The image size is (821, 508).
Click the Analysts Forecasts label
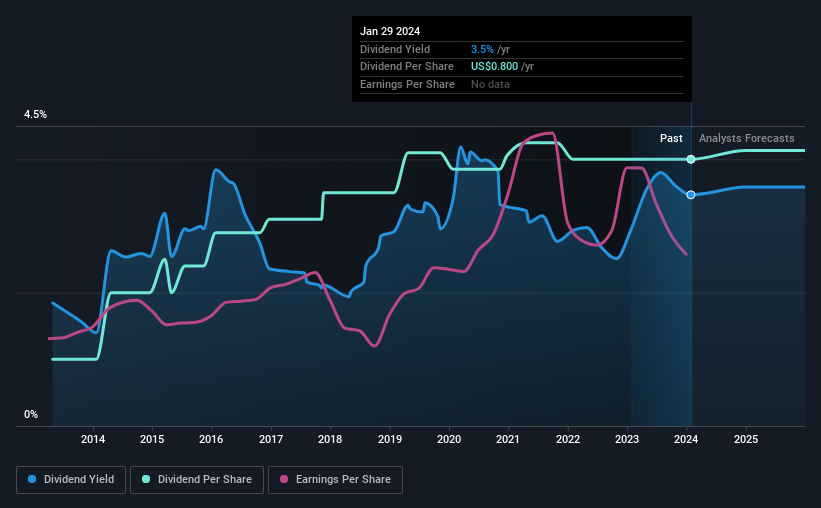(x=746, y=138)
